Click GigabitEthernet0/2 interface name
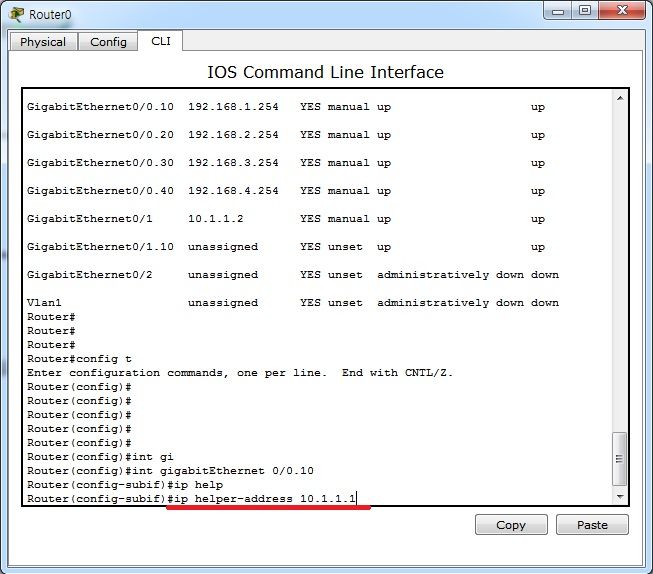 90,275
